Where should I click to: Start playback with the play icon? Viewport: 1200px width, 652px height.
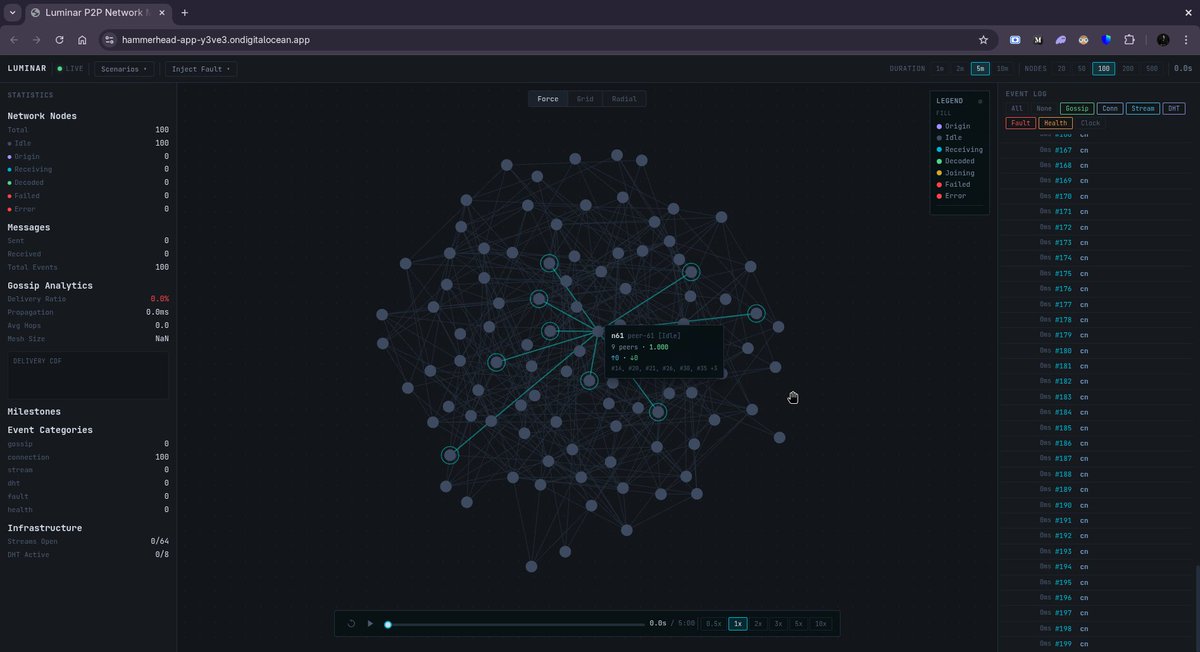pos(370,623)
